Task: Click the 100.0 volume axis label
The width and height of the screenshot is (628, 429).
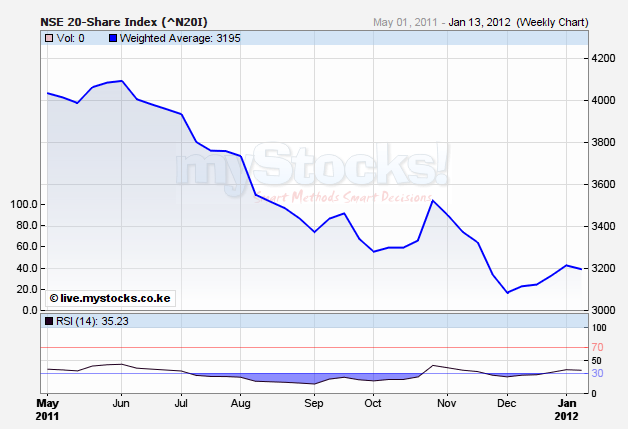Action: (x=23, y=204)
